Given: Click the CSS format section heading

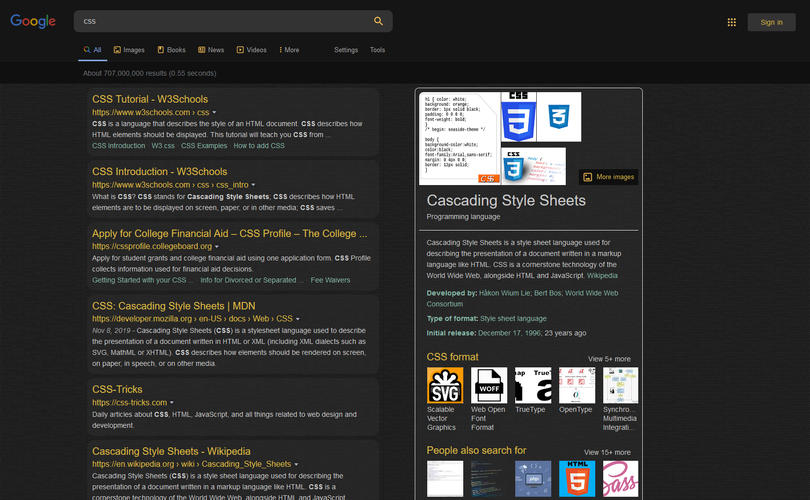Looking at the screenshot, I should pyautogui.click(x=453, y=357).
